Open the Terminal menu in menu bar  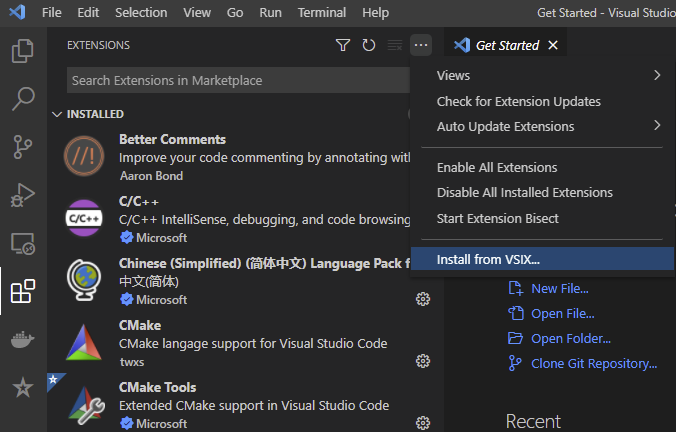click(x=321, y=13)
